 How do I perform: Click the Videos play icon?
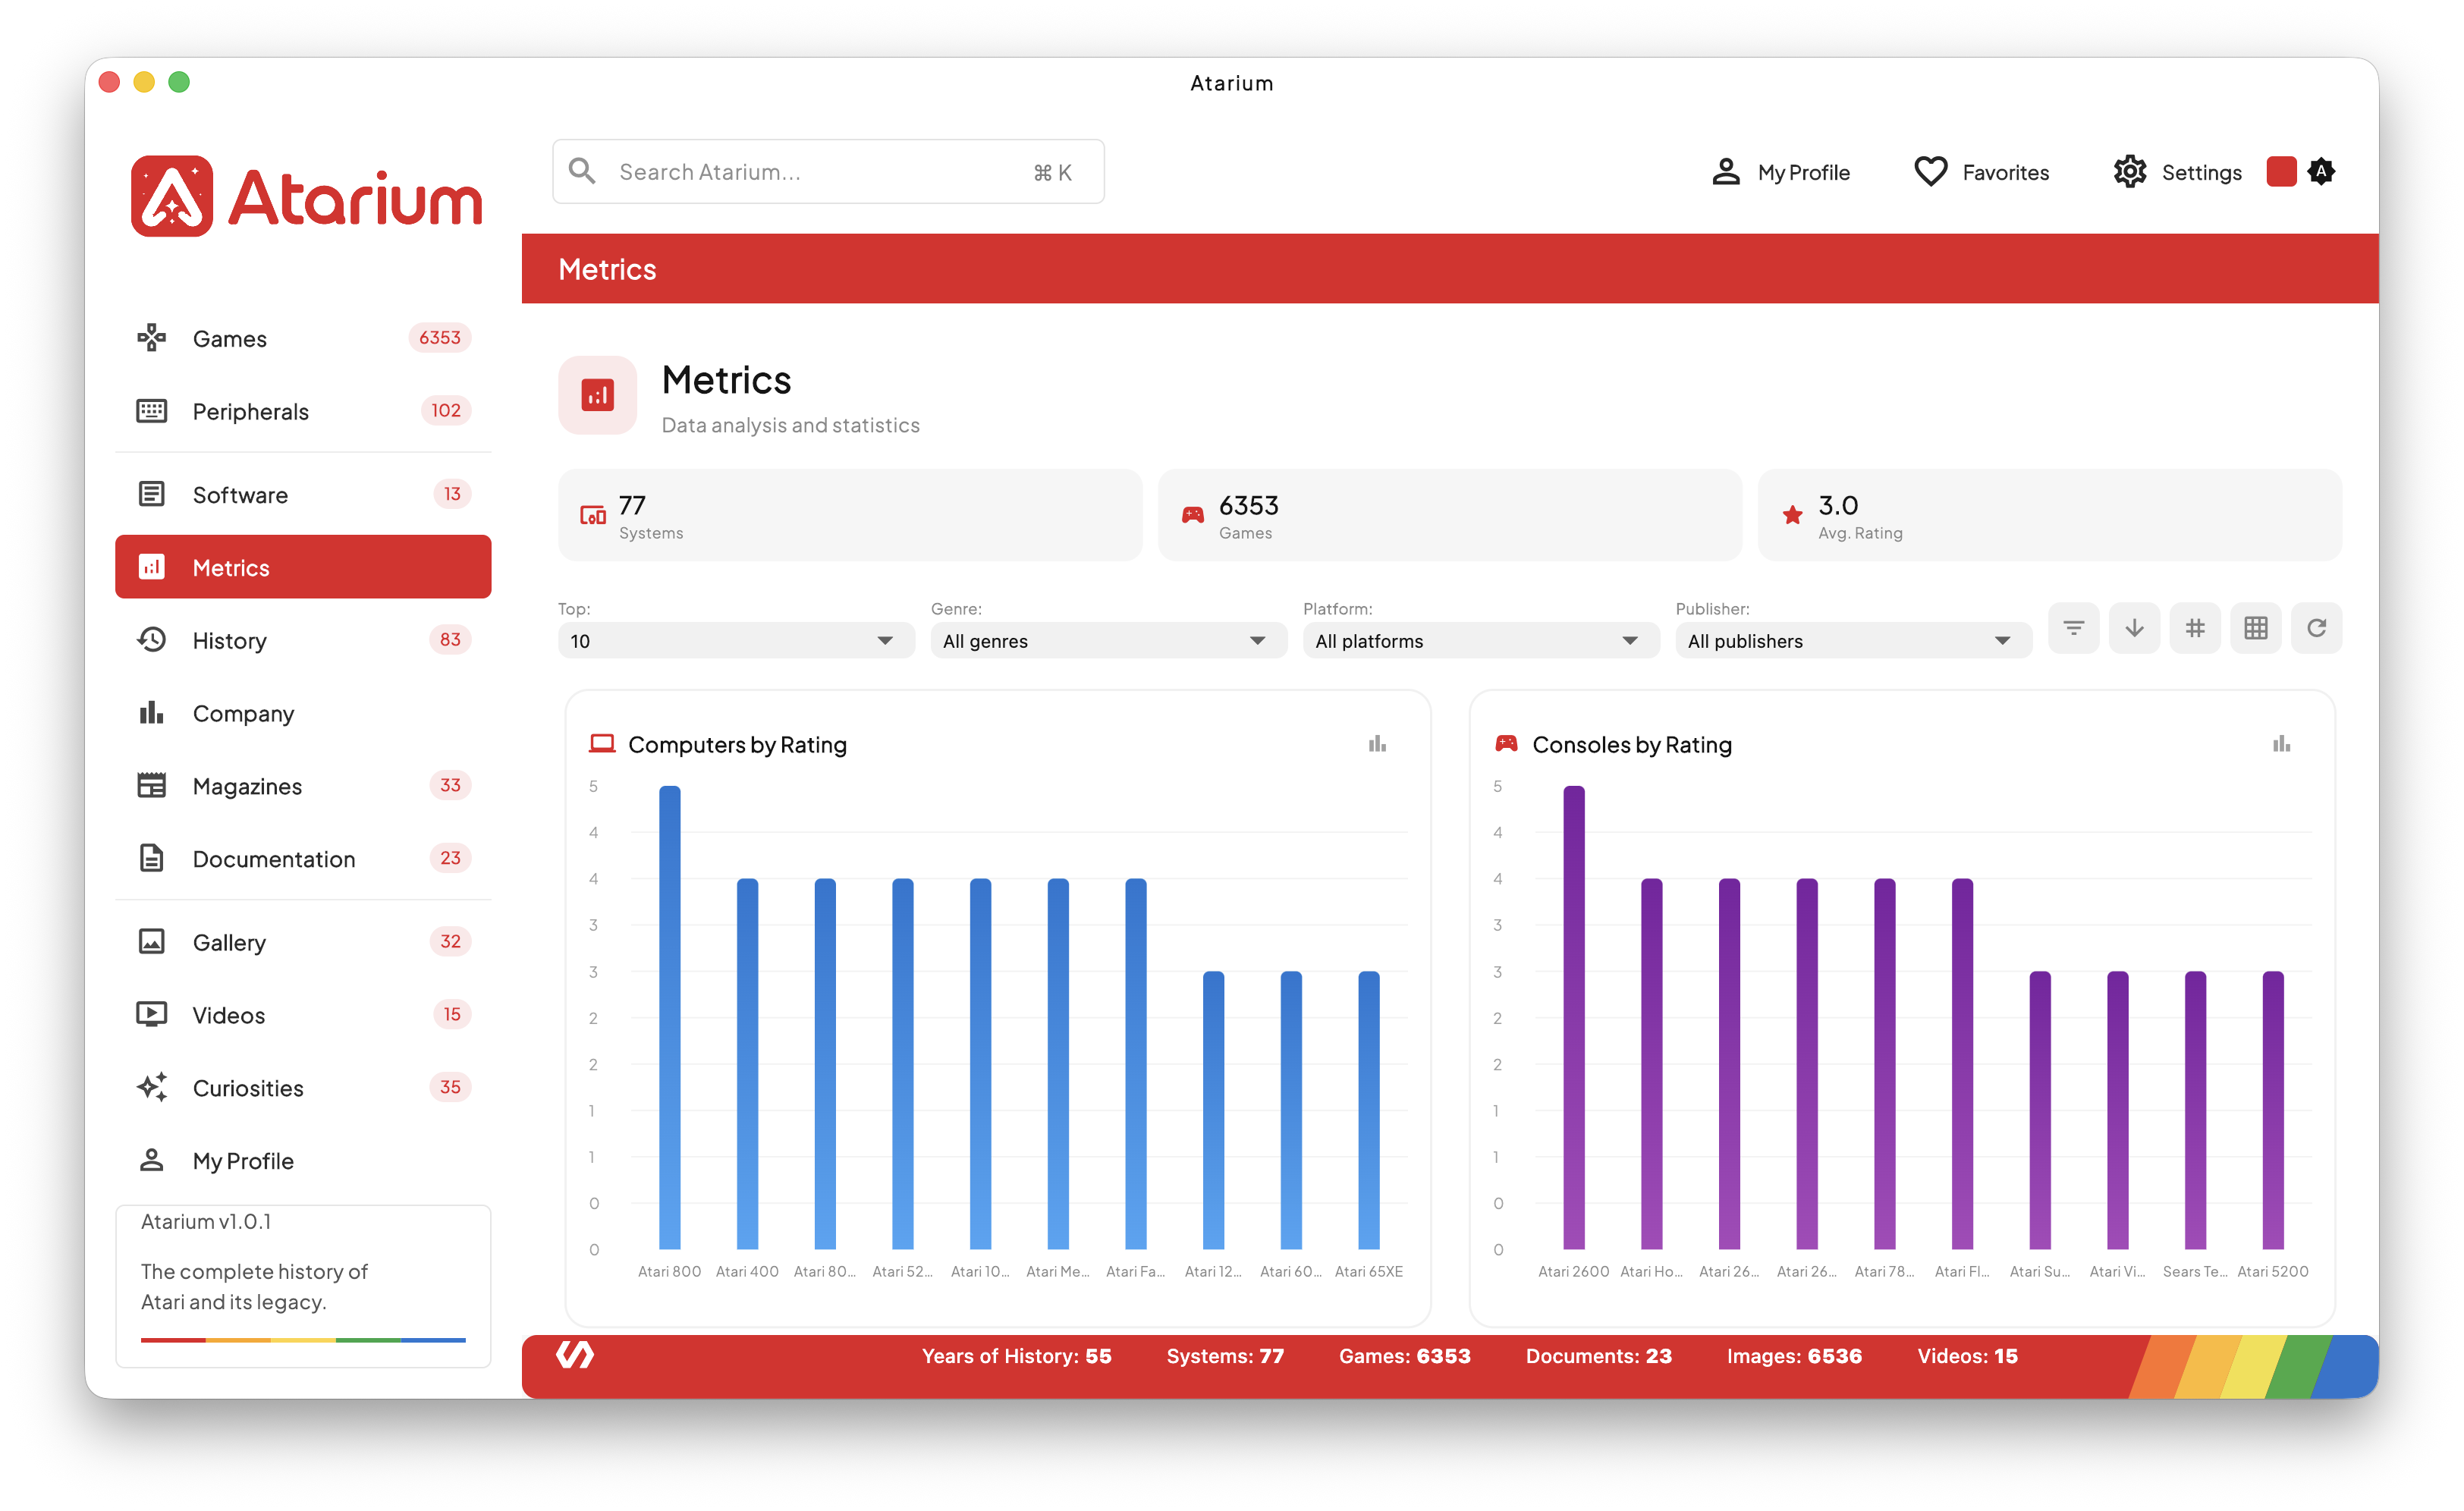[x=151, y=1015]
